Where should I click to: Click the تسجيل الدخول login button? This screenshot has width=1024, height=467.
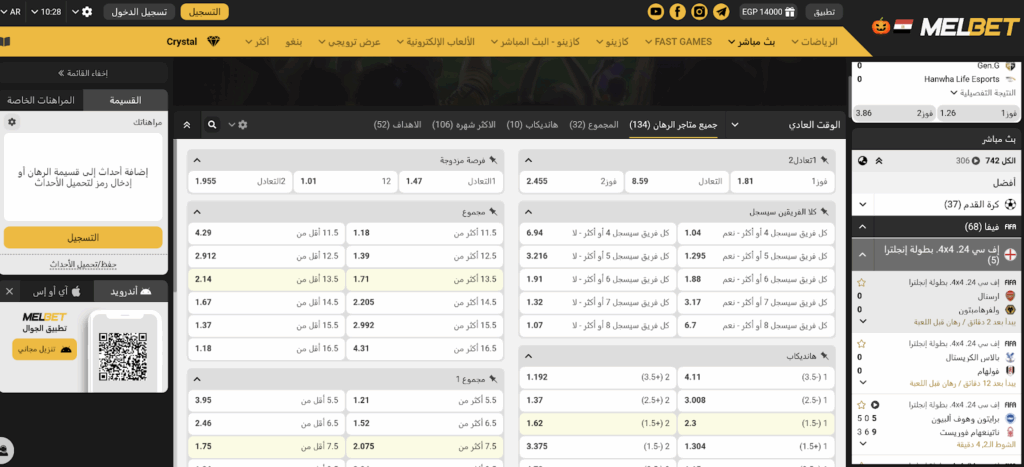pyautogui.click(x=139, y=12)
